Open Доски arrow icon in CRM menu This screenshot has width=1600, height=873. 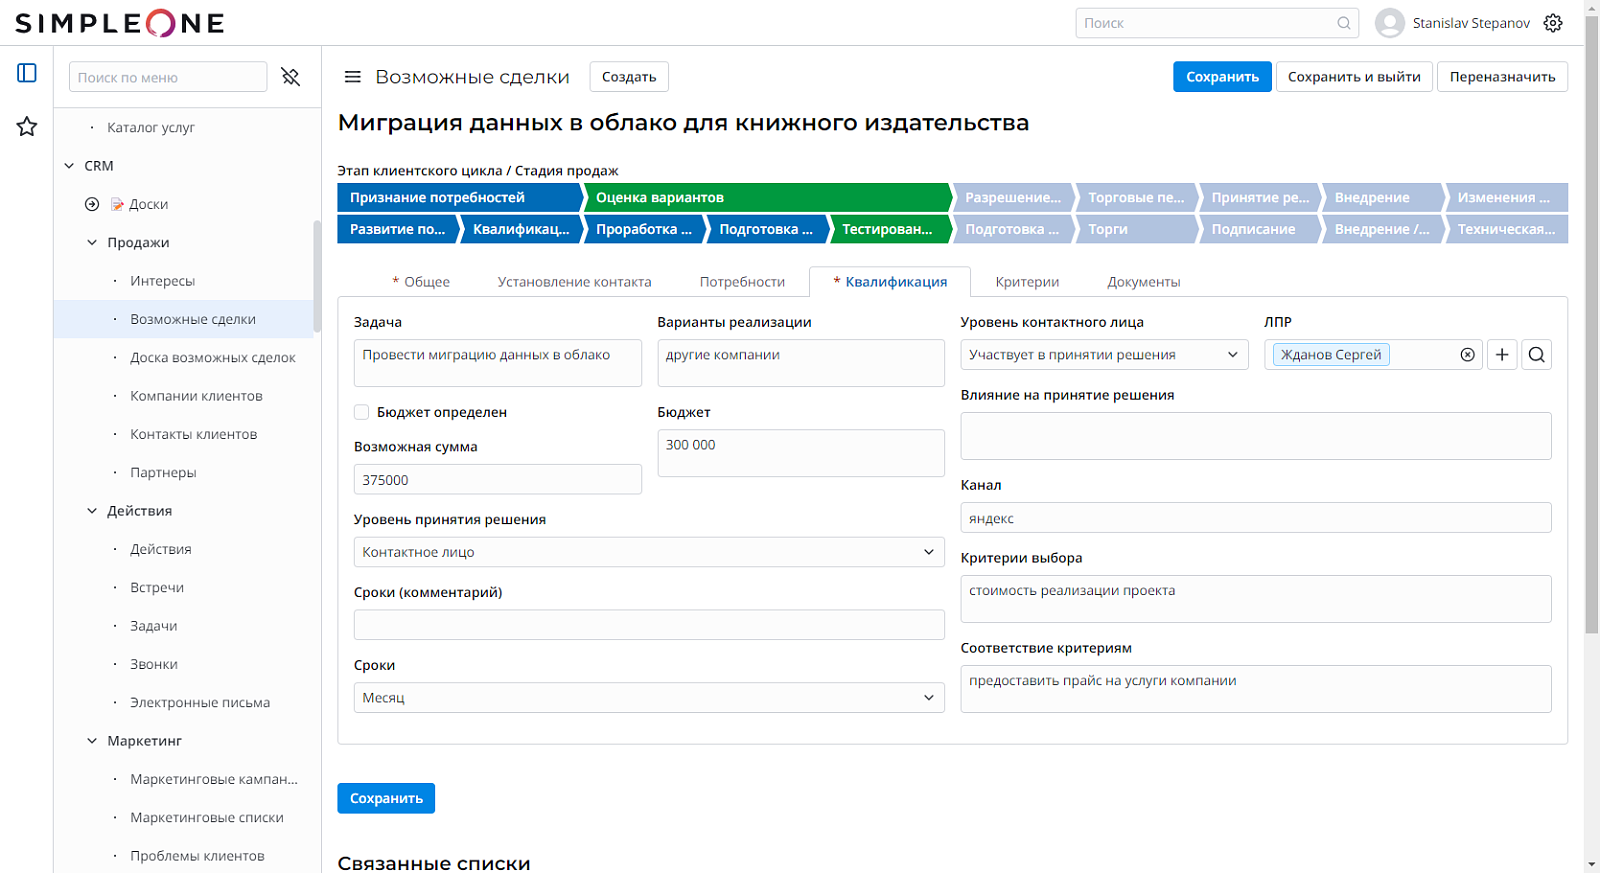[92, 204]
